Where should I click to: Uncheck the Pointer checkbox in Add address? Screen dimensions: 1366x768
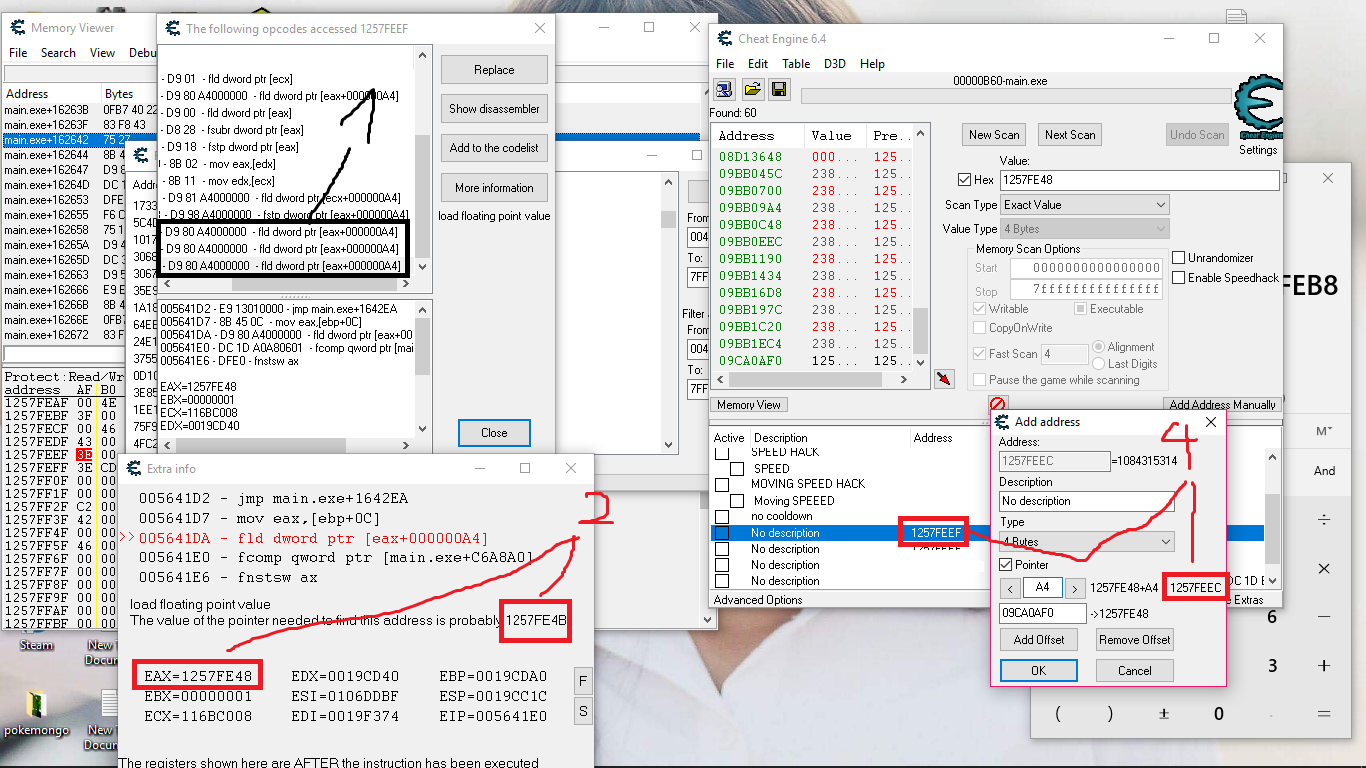click(1008, 565)
